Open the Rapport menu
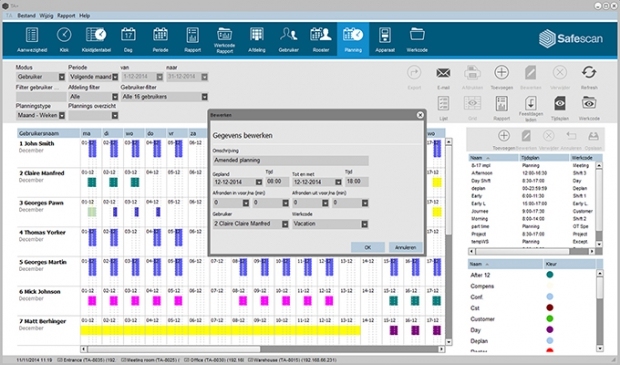Viewport: 620px width, 365px height. (66, 16)
